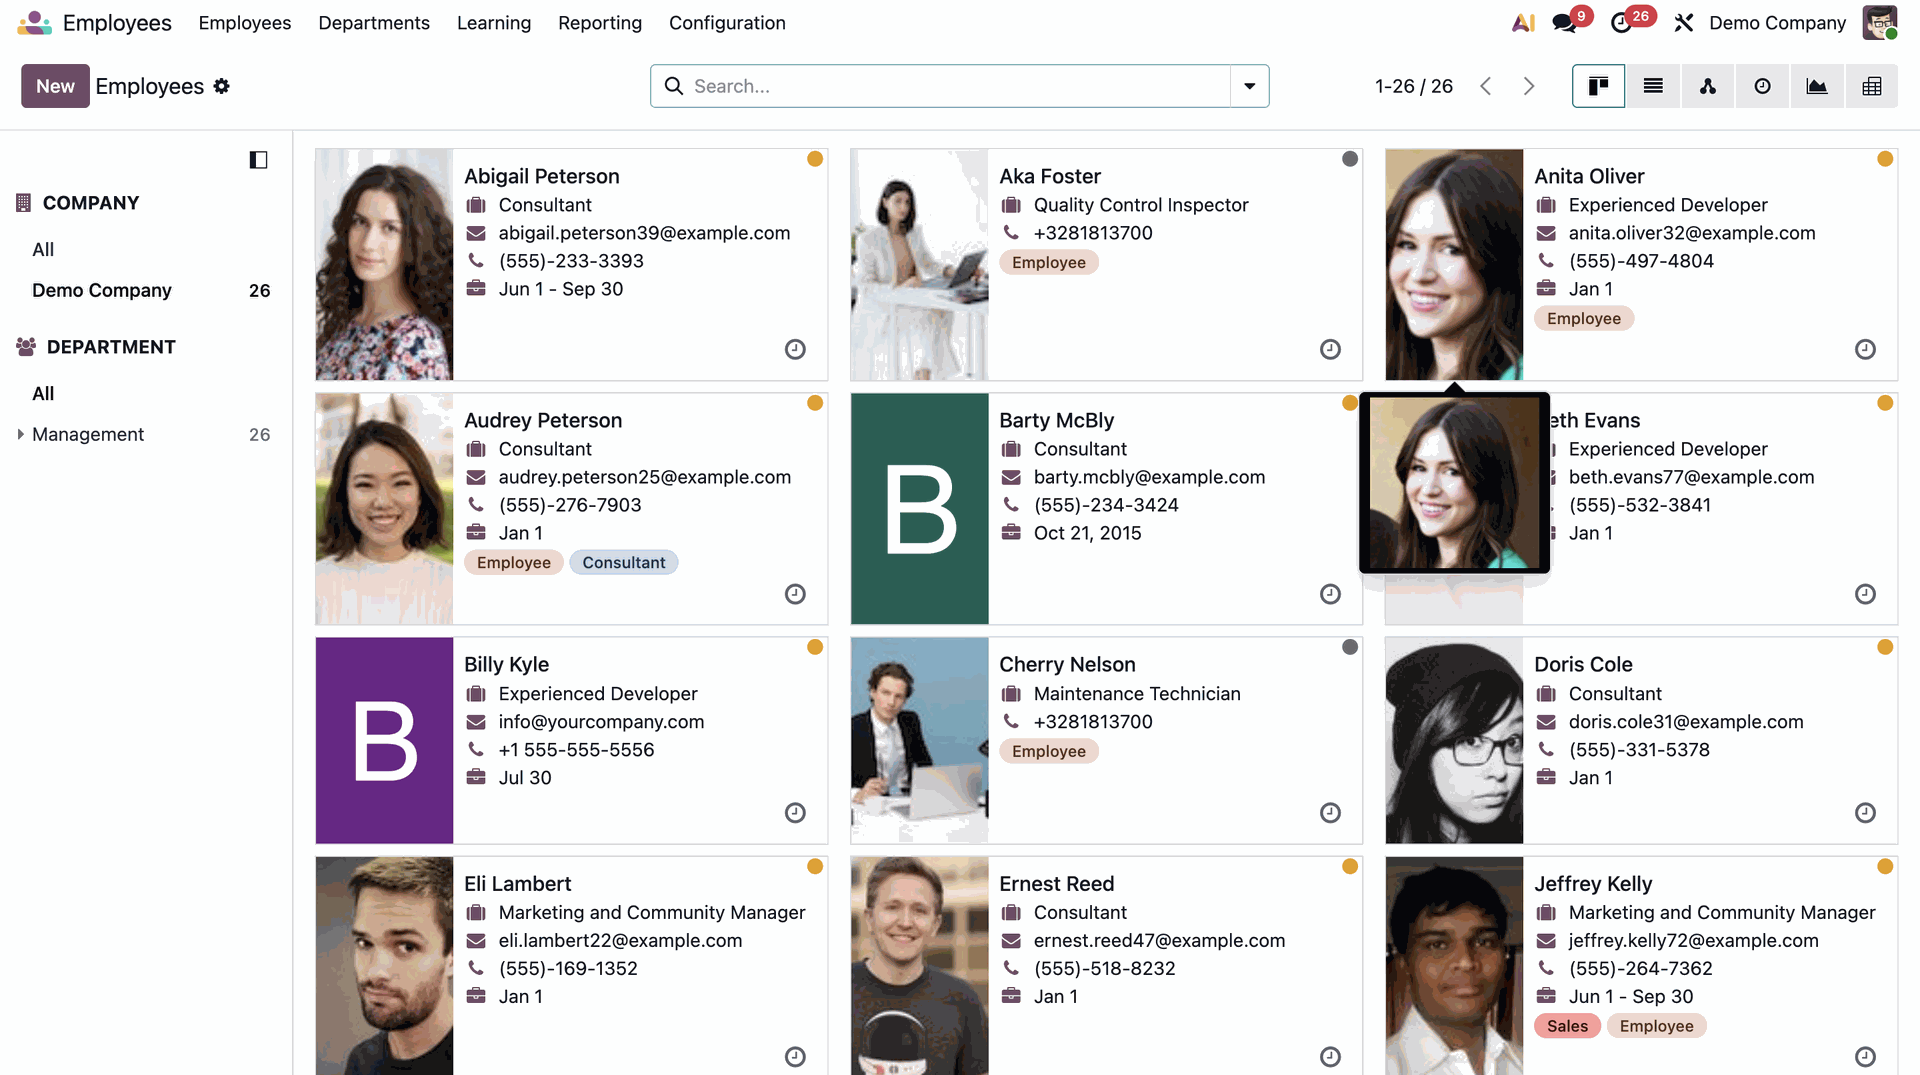The height and width of the screenshot is (1075, 1920).
Task: Collapse the left filter sidebar panel
Action: 258,160
